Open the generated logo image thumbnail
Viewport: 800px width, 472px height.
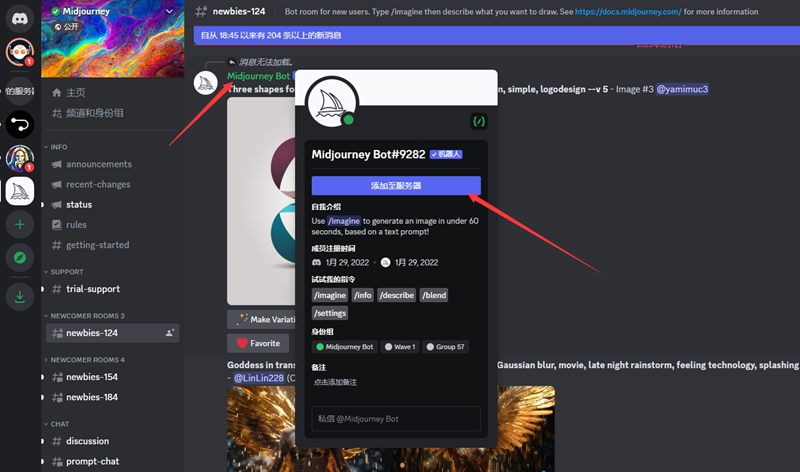point(261,201)
